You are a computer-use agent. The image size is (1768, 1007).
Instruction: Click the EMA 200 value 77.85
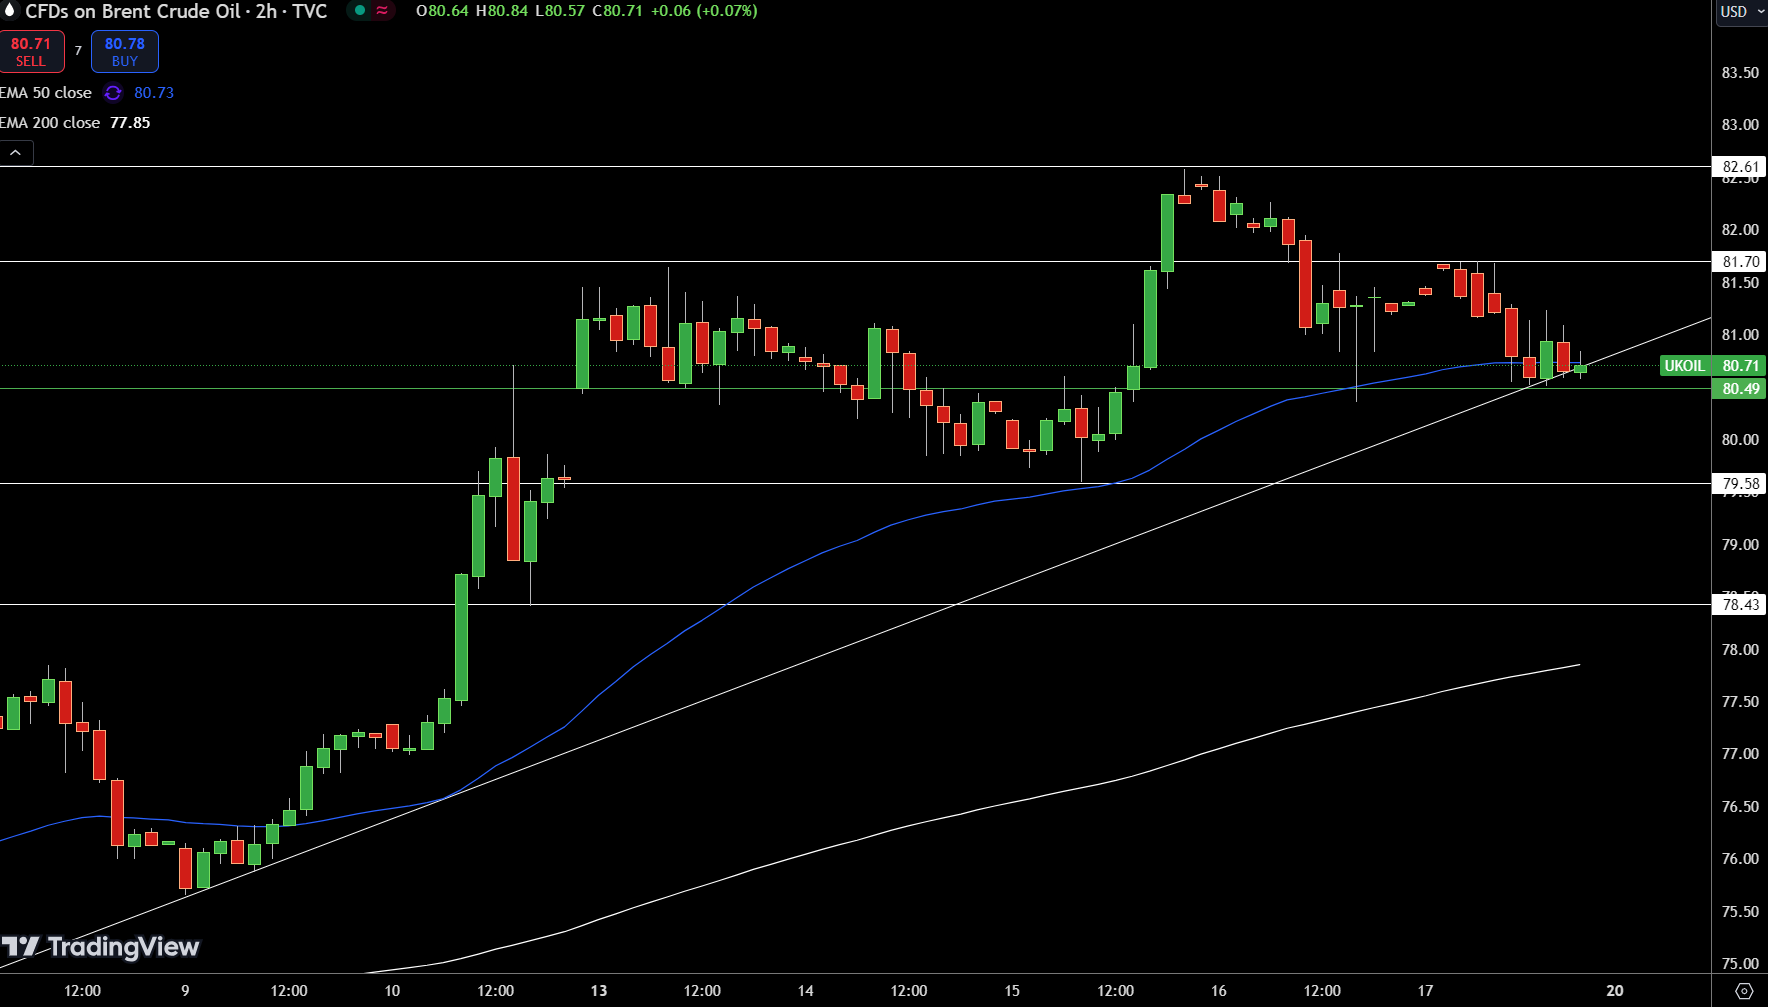pos(130,123)
